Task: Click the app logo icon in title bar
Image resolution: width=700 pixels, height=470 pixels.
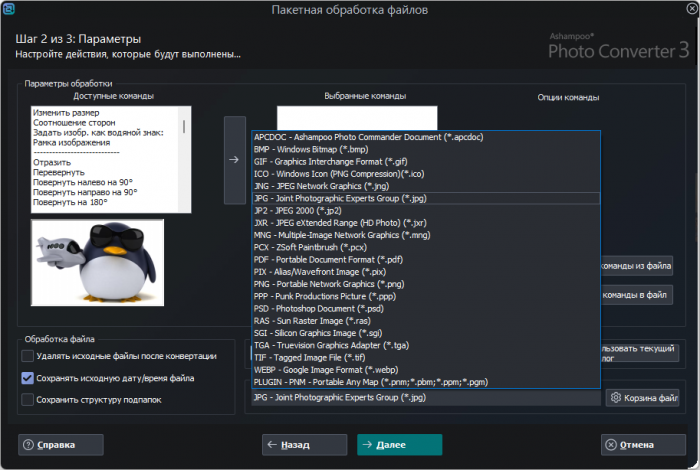Action: click(x=8, y=9)
